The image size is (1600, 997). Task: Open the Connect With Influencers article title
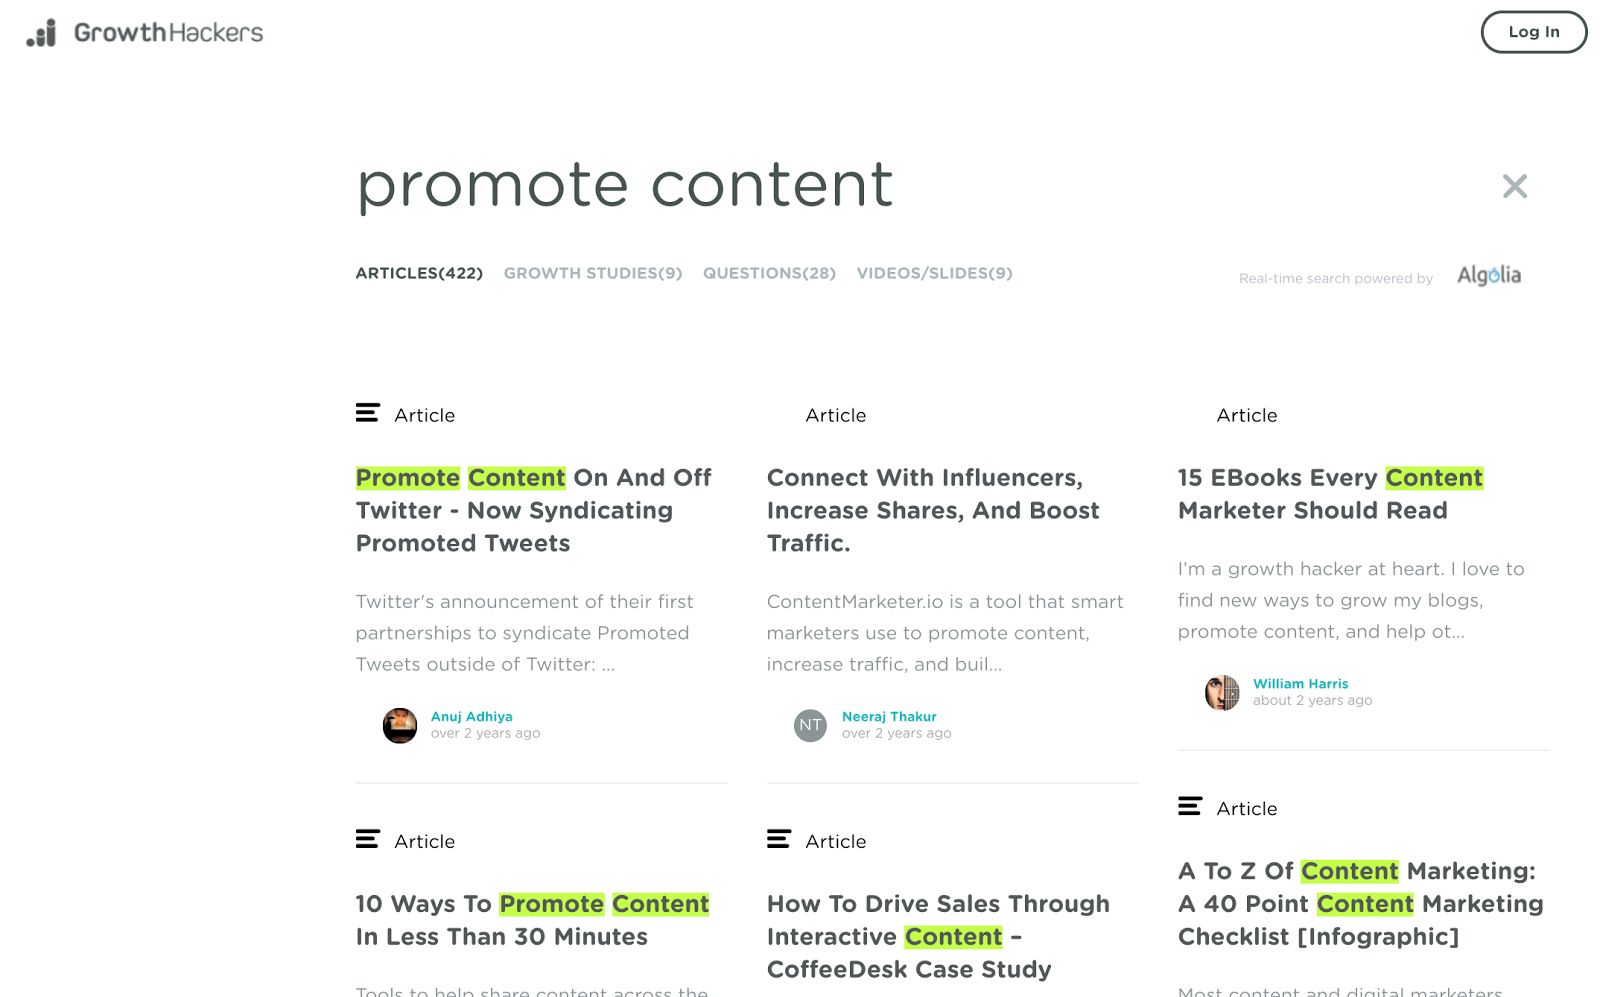tap(932, 510)
